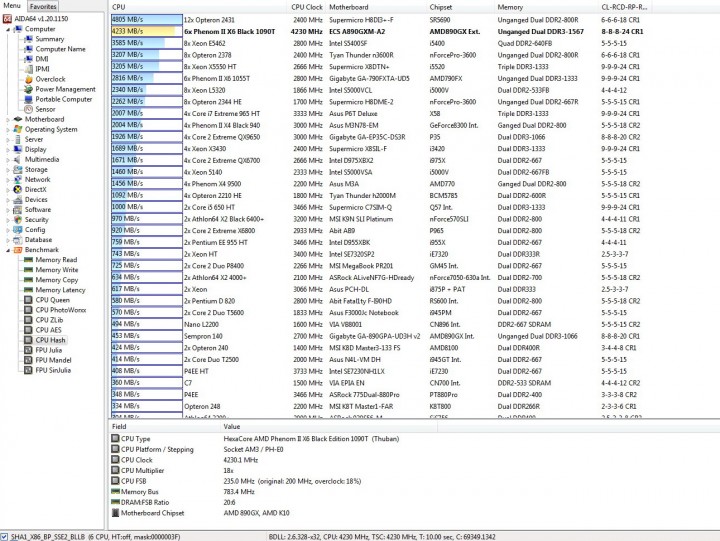720x541 pixels.
Task: Open Portable Computer icon
Action: click(28, 99)
